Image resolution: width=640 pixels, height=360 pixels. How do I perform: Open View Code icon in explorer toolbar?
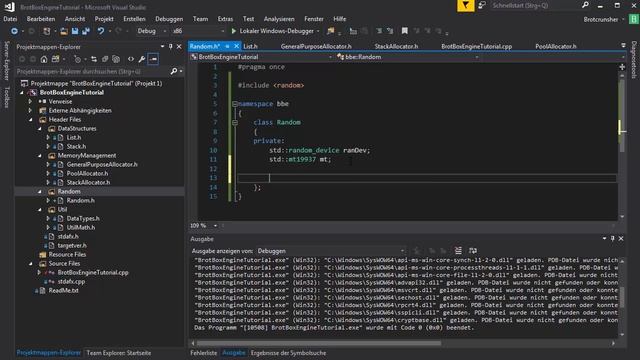click(x=131, y=59)
